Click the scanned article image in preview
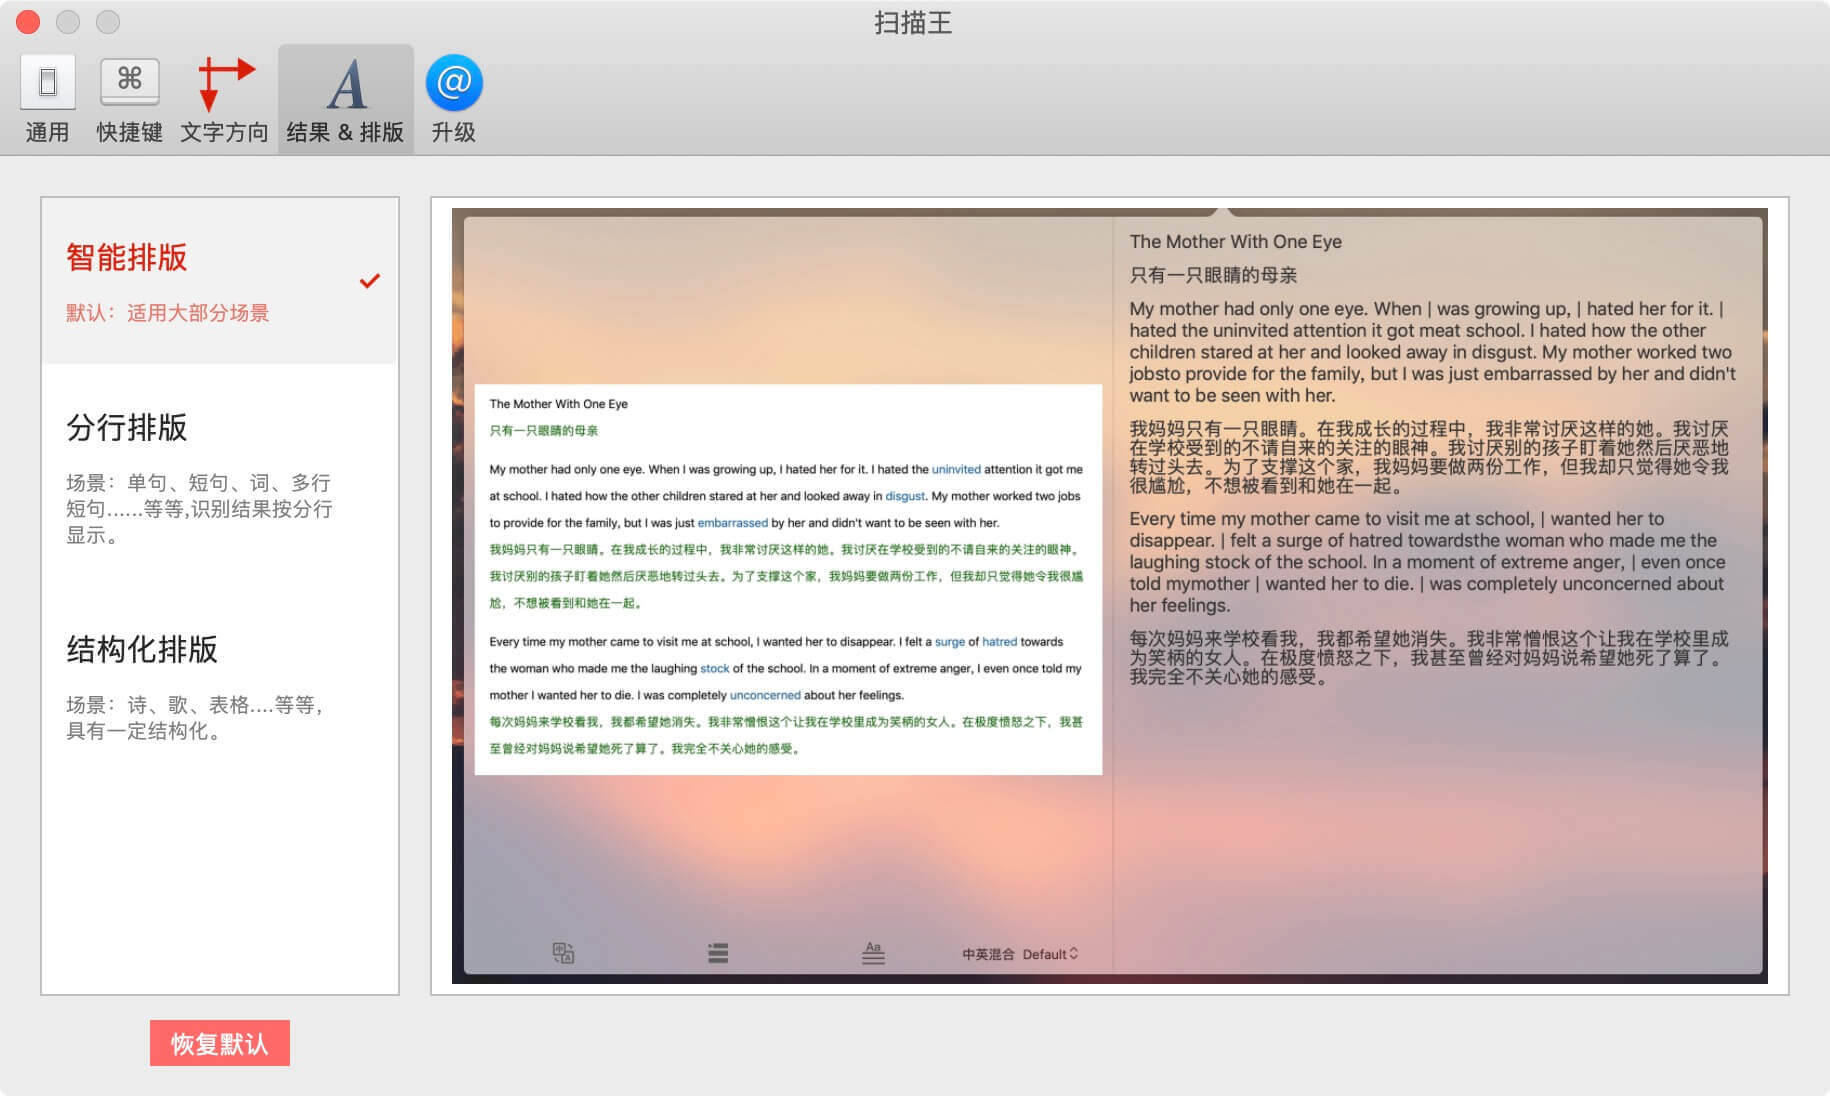The image size is (1830, 1096). tap(788, 579)
